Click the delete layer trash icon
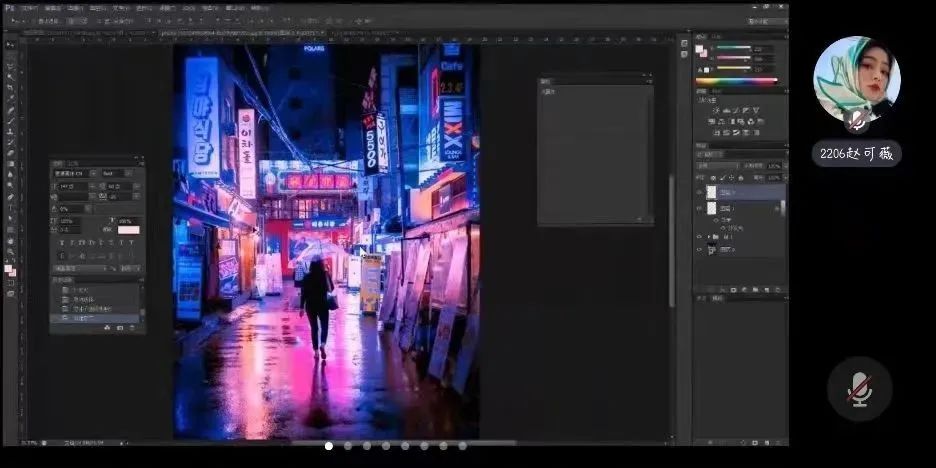 click(x=778, y=290)
